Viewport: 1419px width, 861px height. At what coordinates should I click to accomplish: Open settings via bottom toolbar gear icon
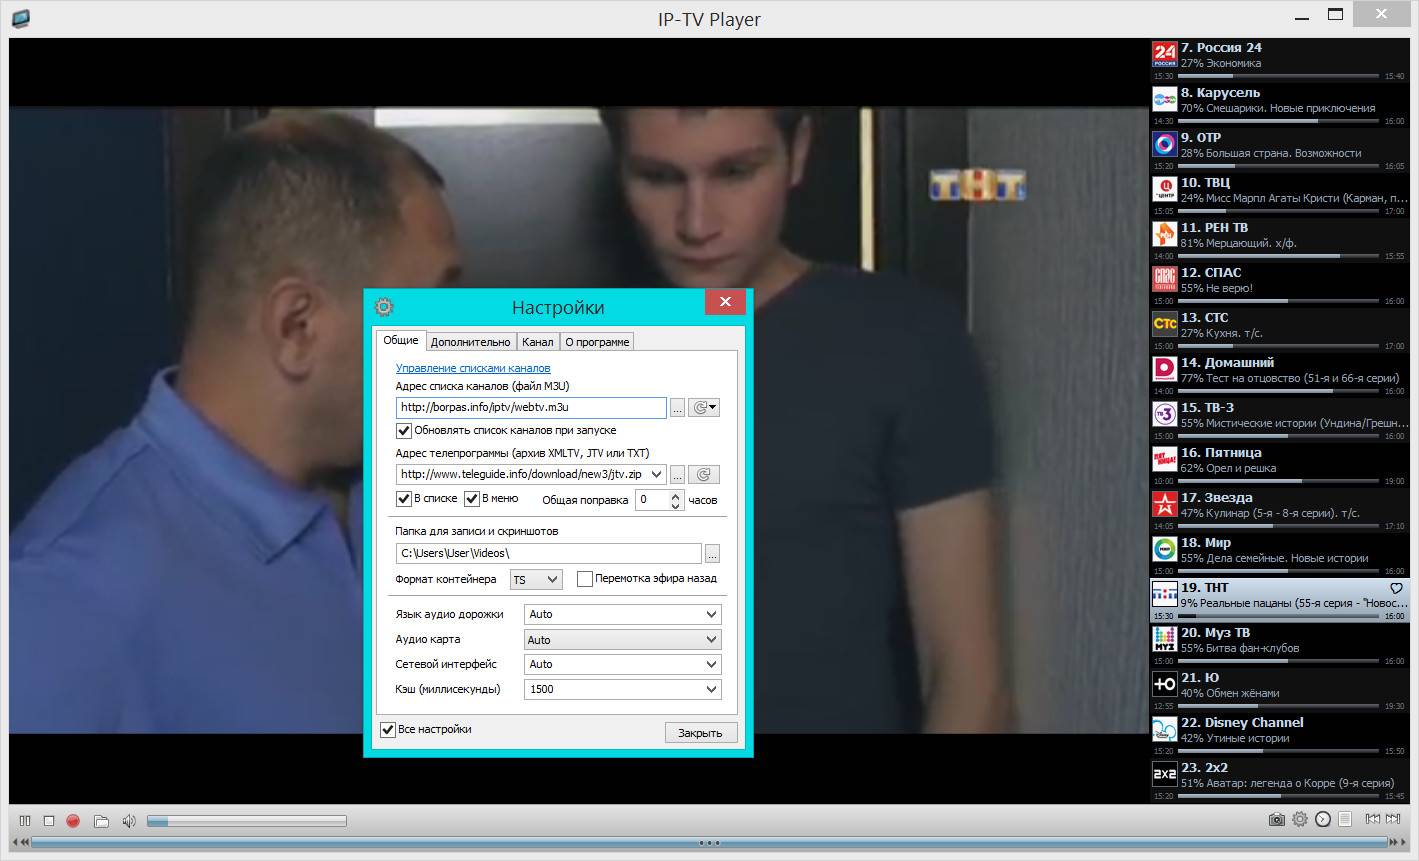[x=1300, y=819]
